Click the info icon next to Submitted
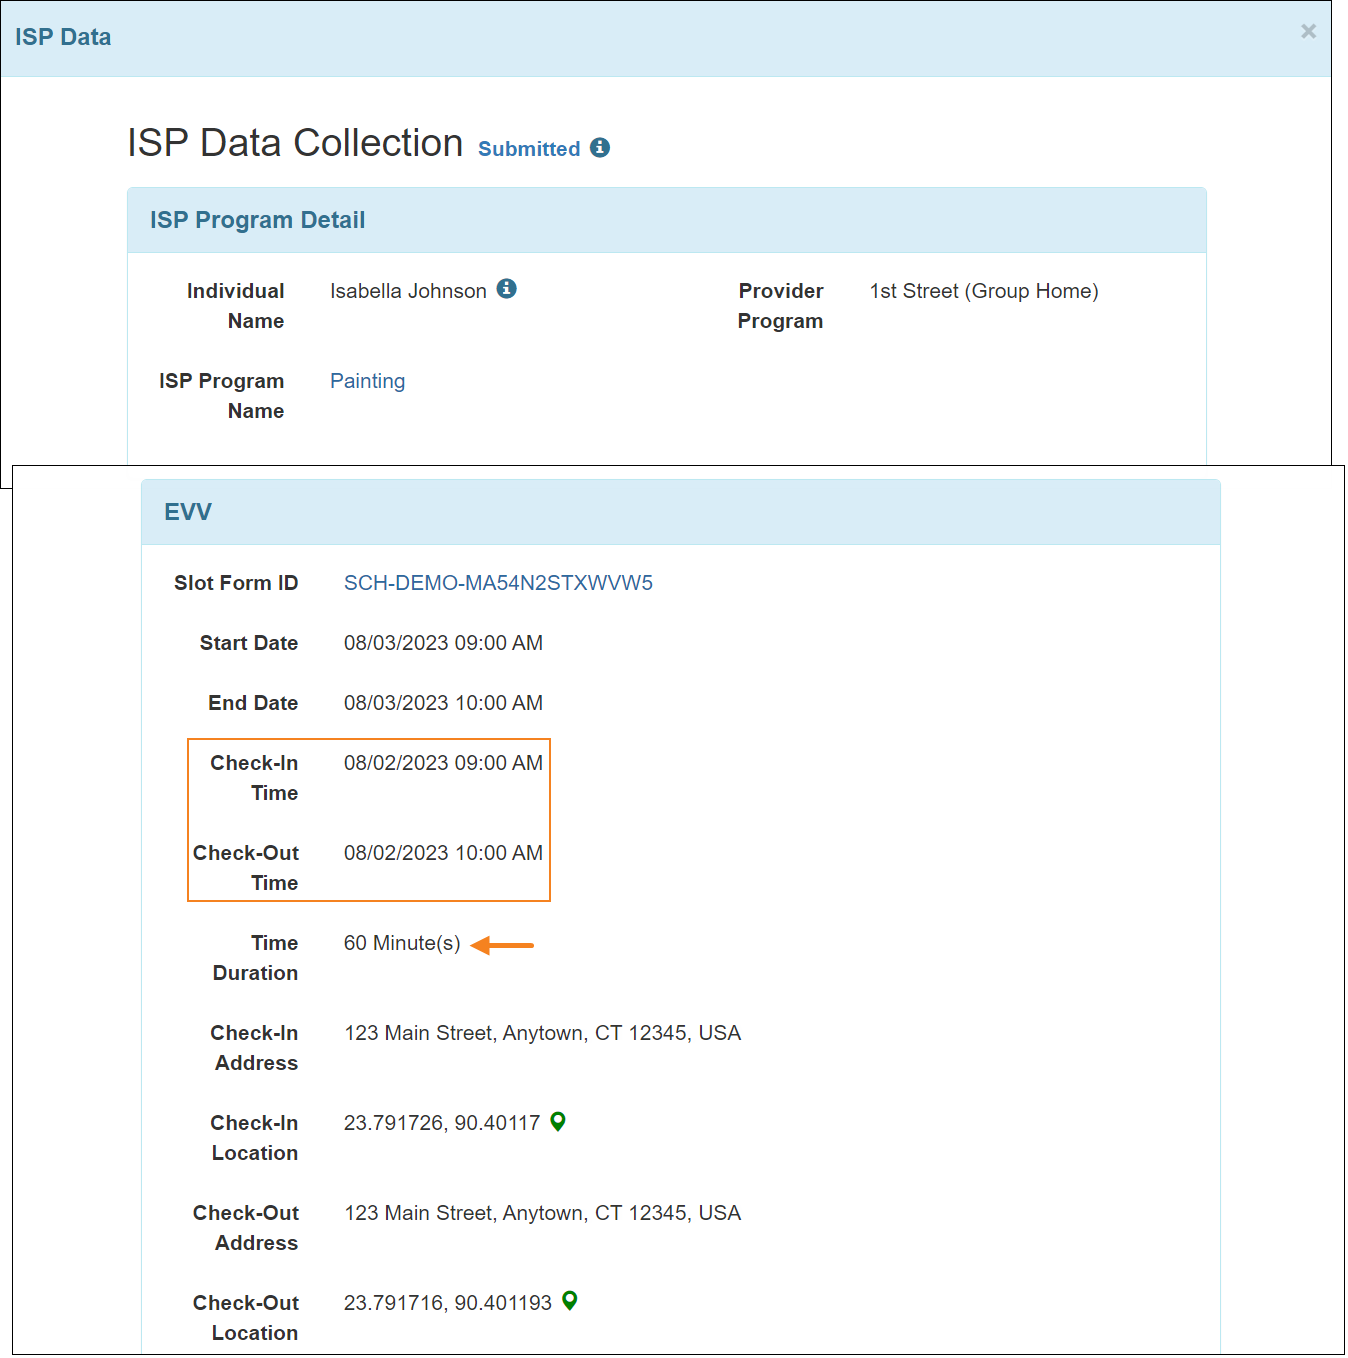 pos(600,148)
